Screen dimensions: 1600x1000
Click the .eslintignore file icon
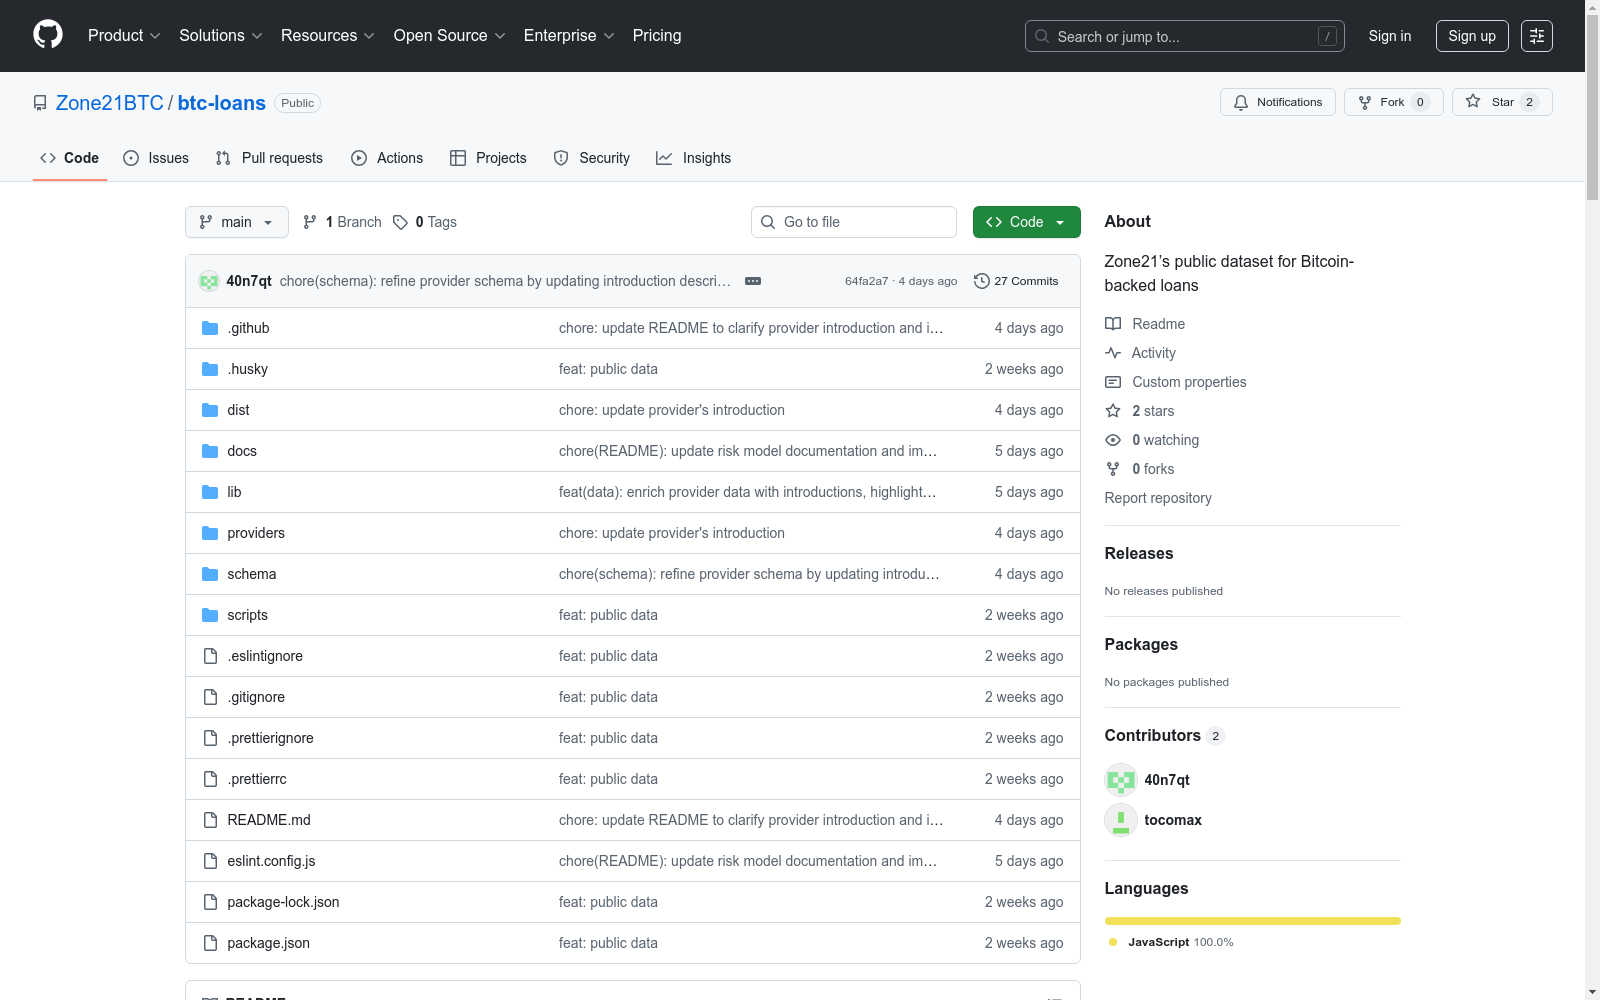tap(210, 656)
